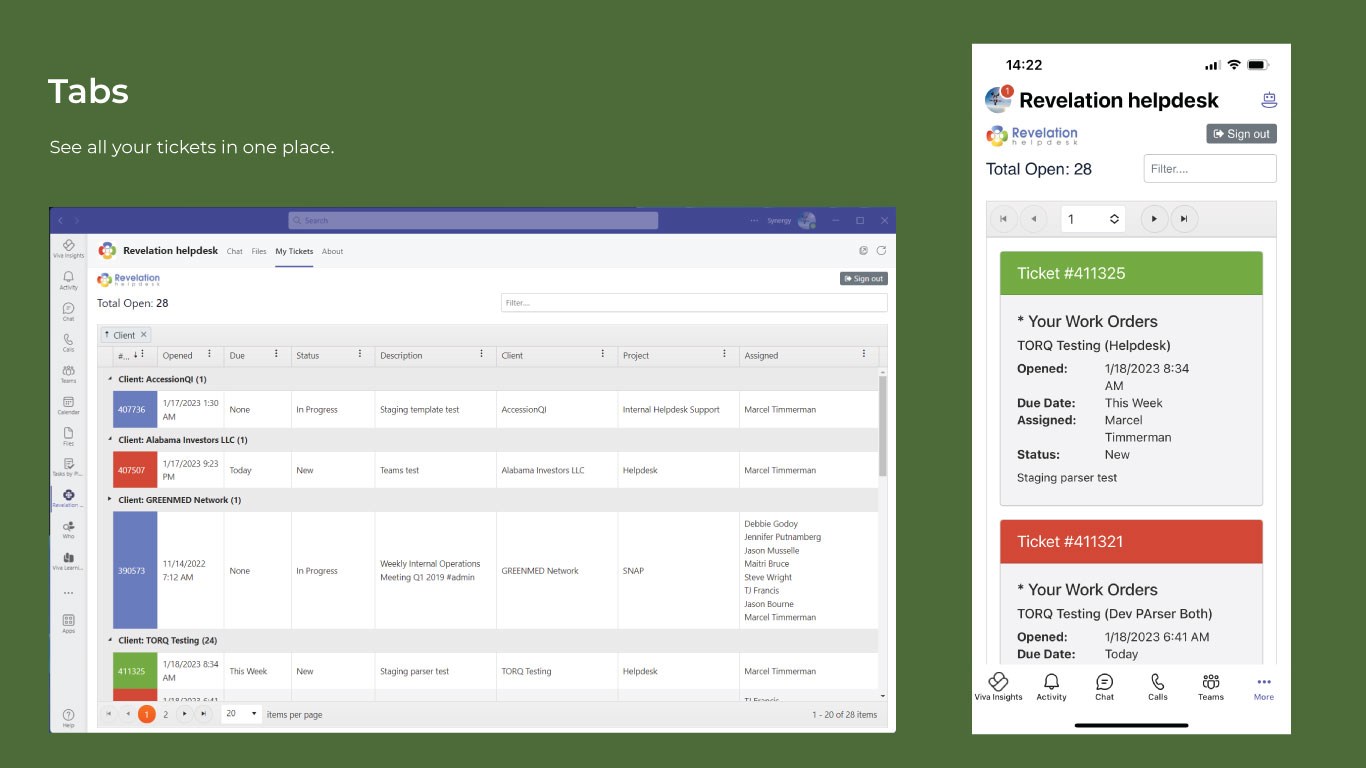Open mobile page number selector
Viewport: 1366px width, 768px height.
coord(1093,219)
